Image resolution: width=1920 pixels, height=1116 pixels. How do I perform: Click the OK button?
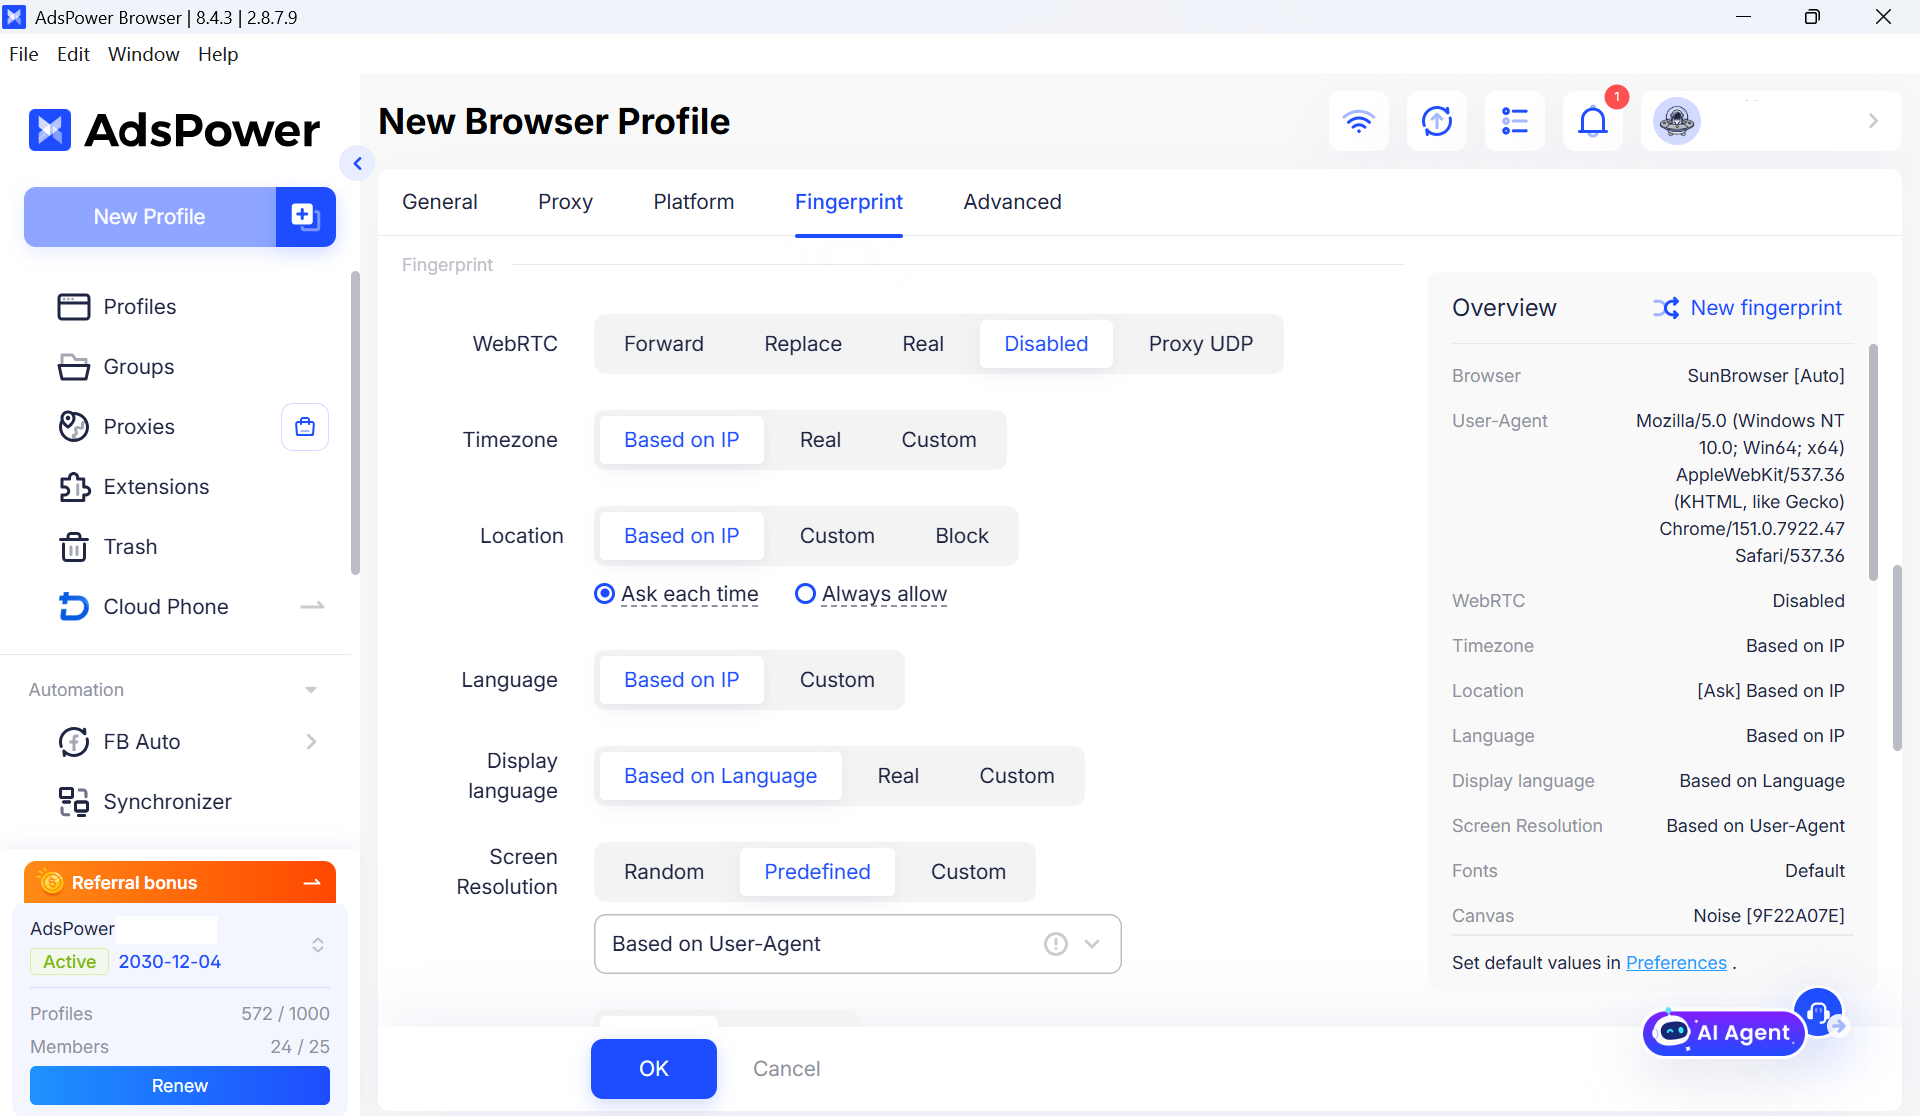654,1069
